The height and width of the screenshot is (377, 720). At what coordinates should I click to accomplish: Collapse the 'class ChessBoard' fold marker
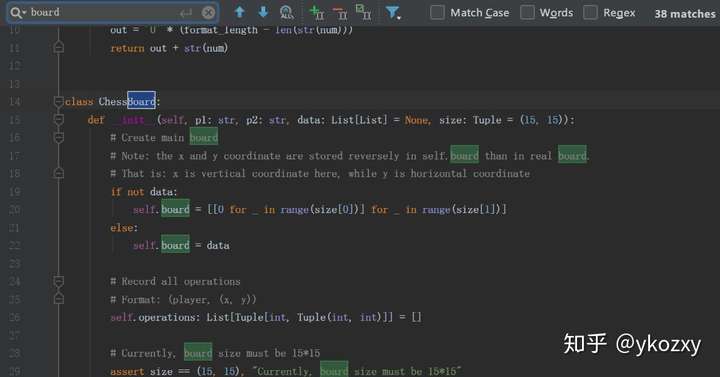tap(59, 101)
